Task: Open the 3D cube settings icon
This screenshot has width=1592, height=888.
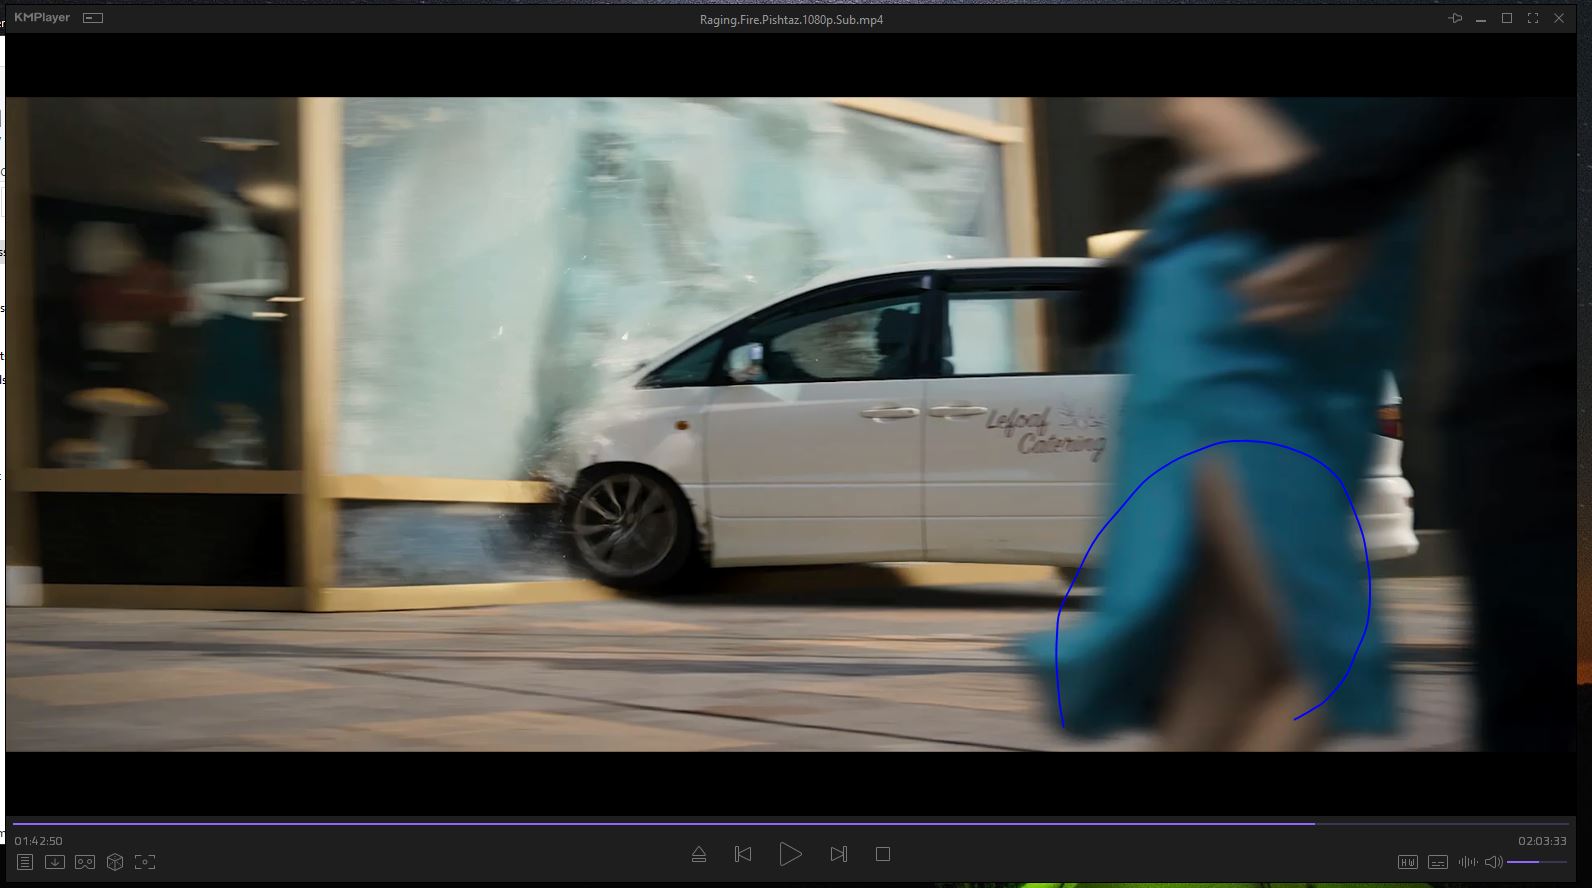Action: (115, 862)
